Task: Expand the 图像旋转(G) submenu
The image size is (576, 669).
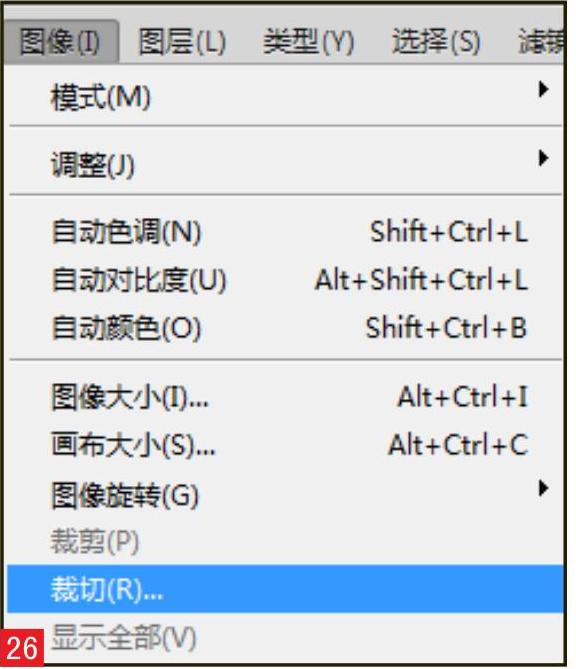Action: 285,495
